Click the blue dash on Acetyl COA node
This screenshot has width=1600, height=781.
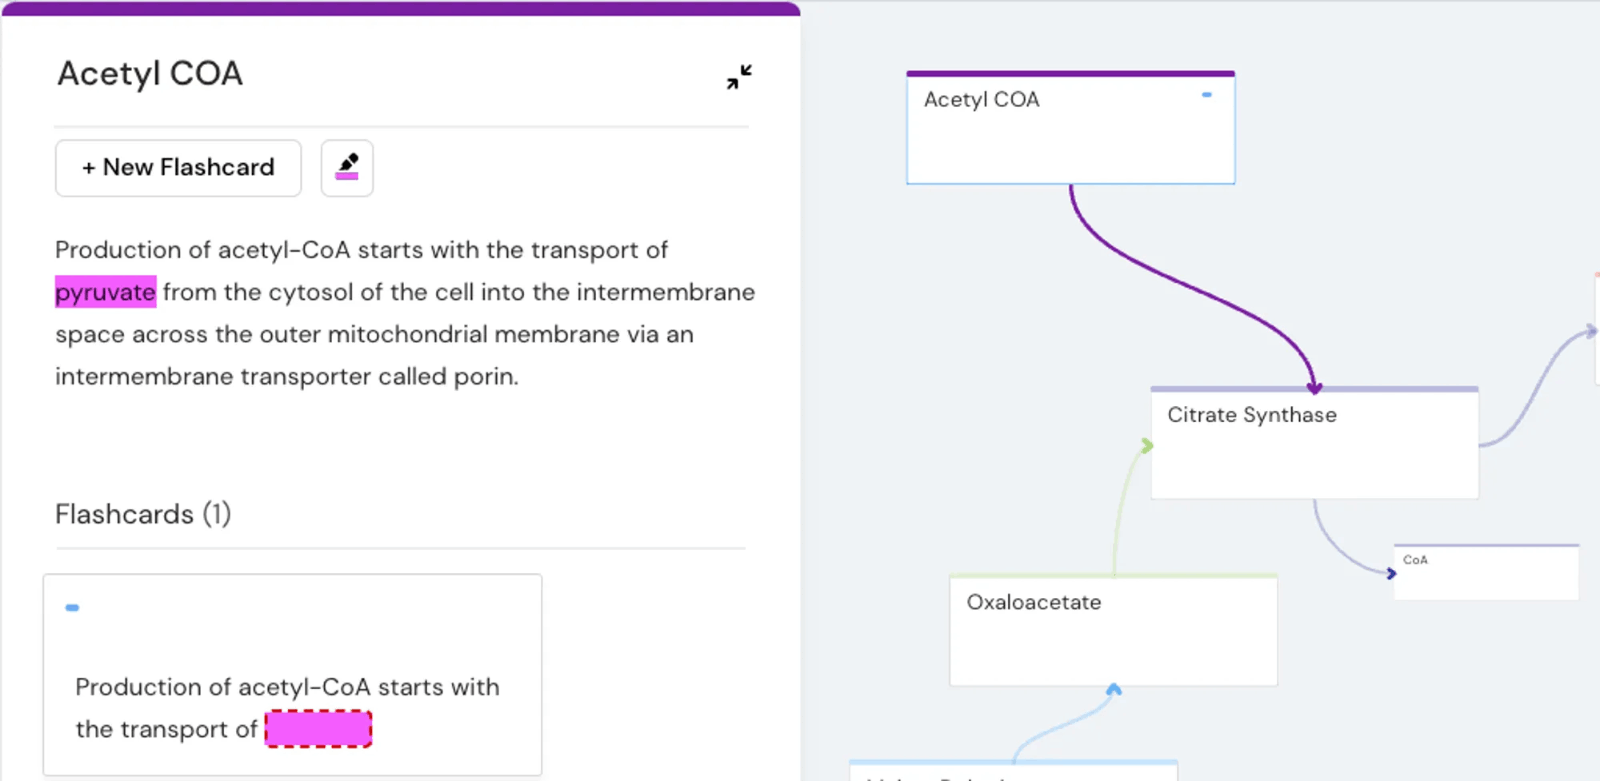pyautogui.click(x=1207, y=95)
